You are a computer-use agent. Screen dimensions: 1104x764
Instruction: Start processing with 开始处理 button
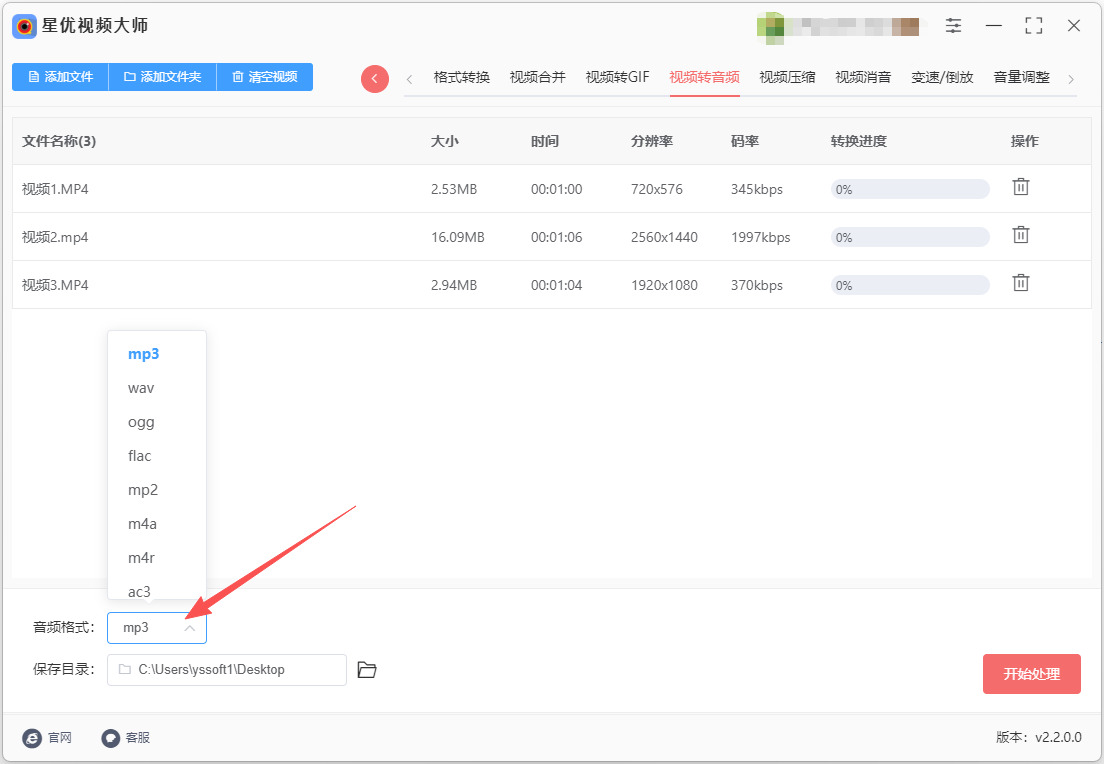tap(1031, 674)
